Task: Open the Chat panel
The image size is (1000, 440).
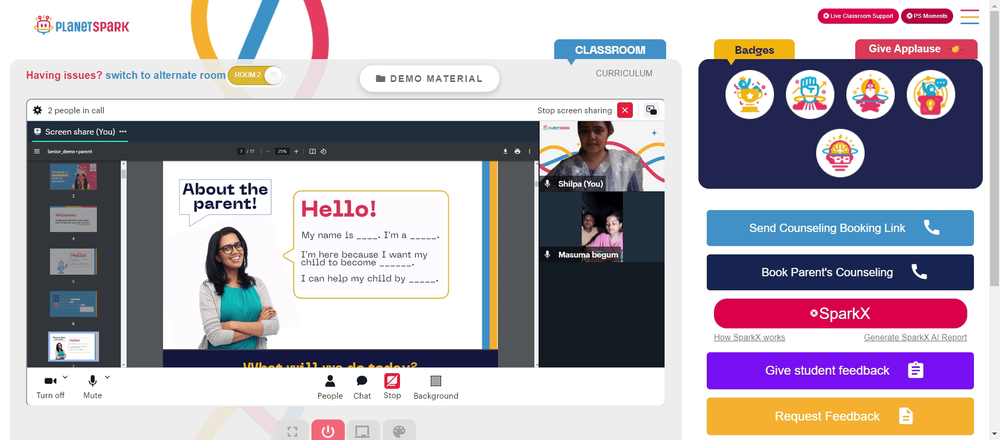Action: point(362,388)
